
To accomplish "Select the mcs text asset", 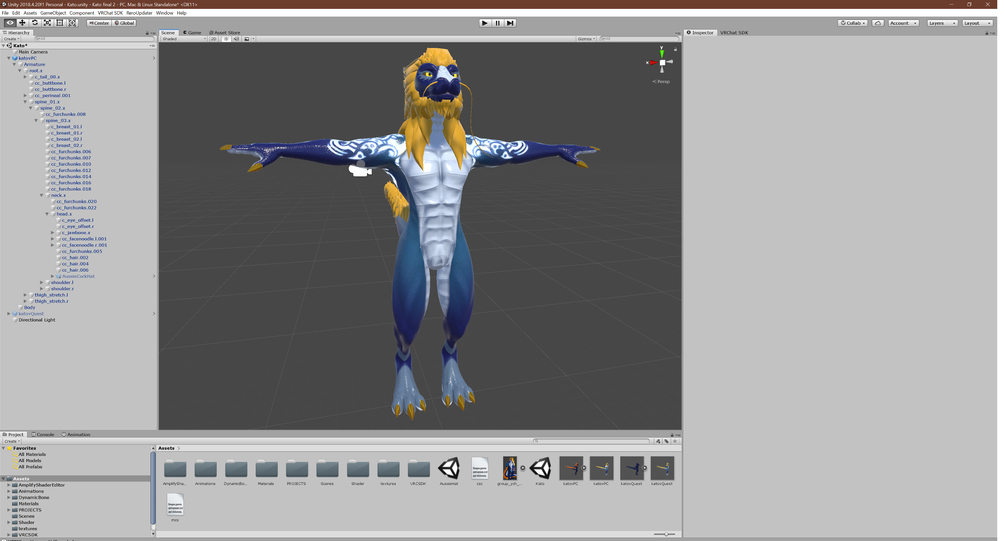I will [175, 506].
